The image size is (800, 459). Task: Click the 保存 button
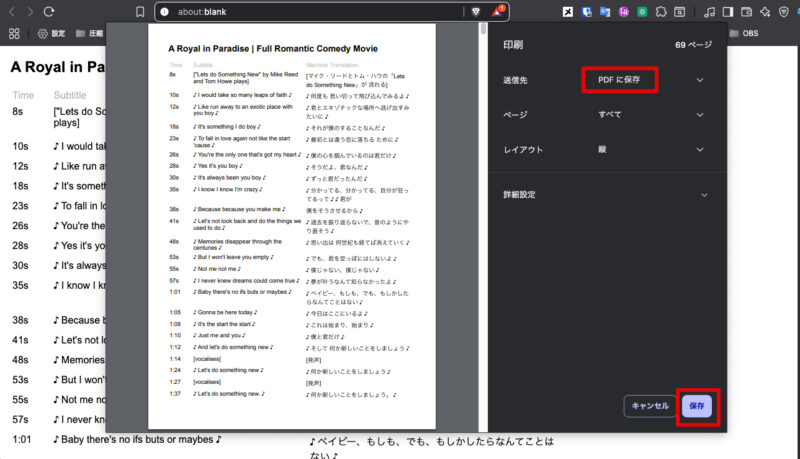tap(697, 406)
